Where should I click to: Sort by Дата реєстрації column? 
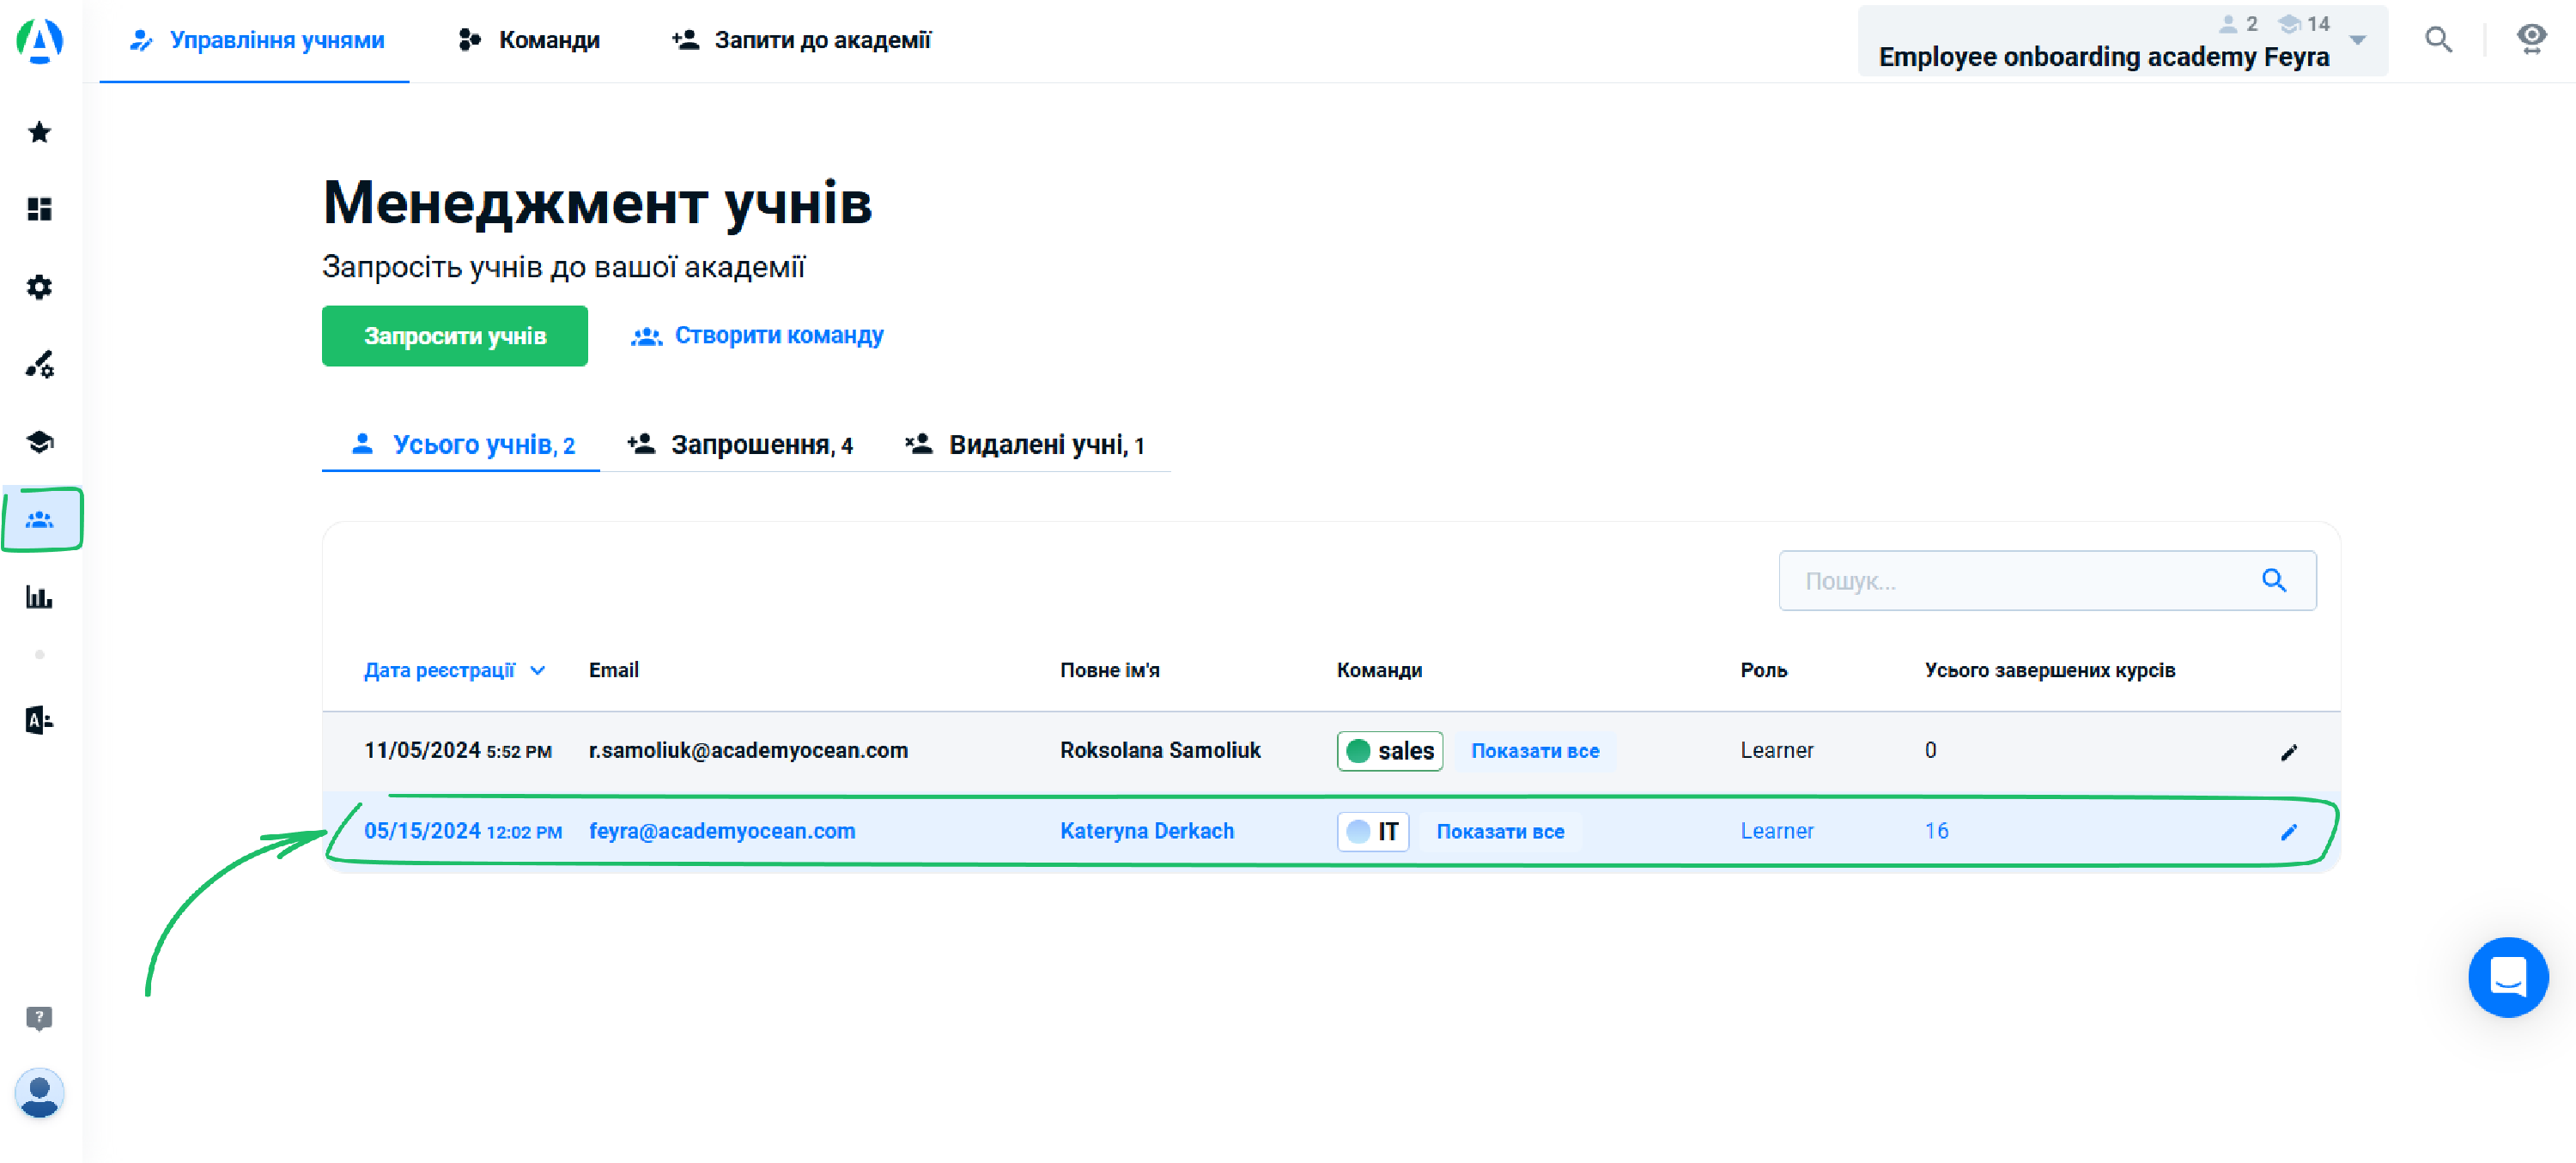454,670
